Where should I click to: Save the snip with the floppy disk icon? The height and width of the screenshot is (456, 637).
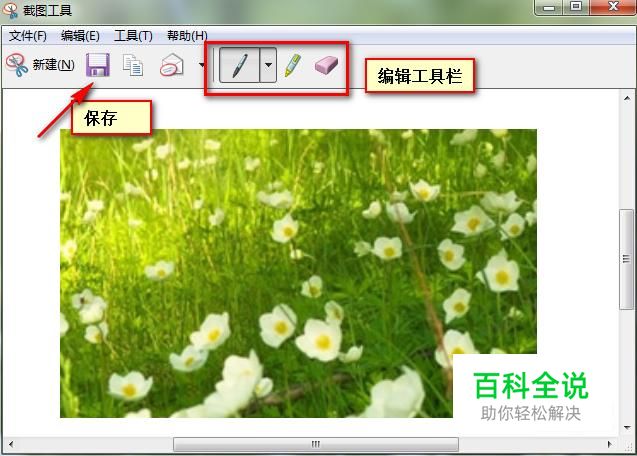(x=98, y=65)
